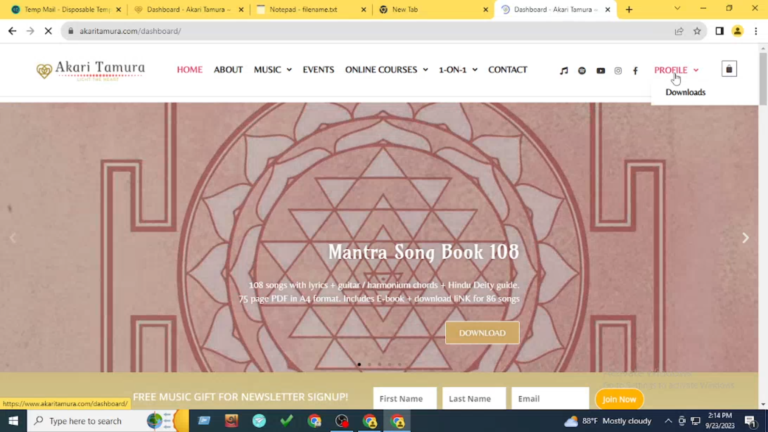768x432 pixels.
Task: Open the Instagram icon link
Action: coord(618,71)
